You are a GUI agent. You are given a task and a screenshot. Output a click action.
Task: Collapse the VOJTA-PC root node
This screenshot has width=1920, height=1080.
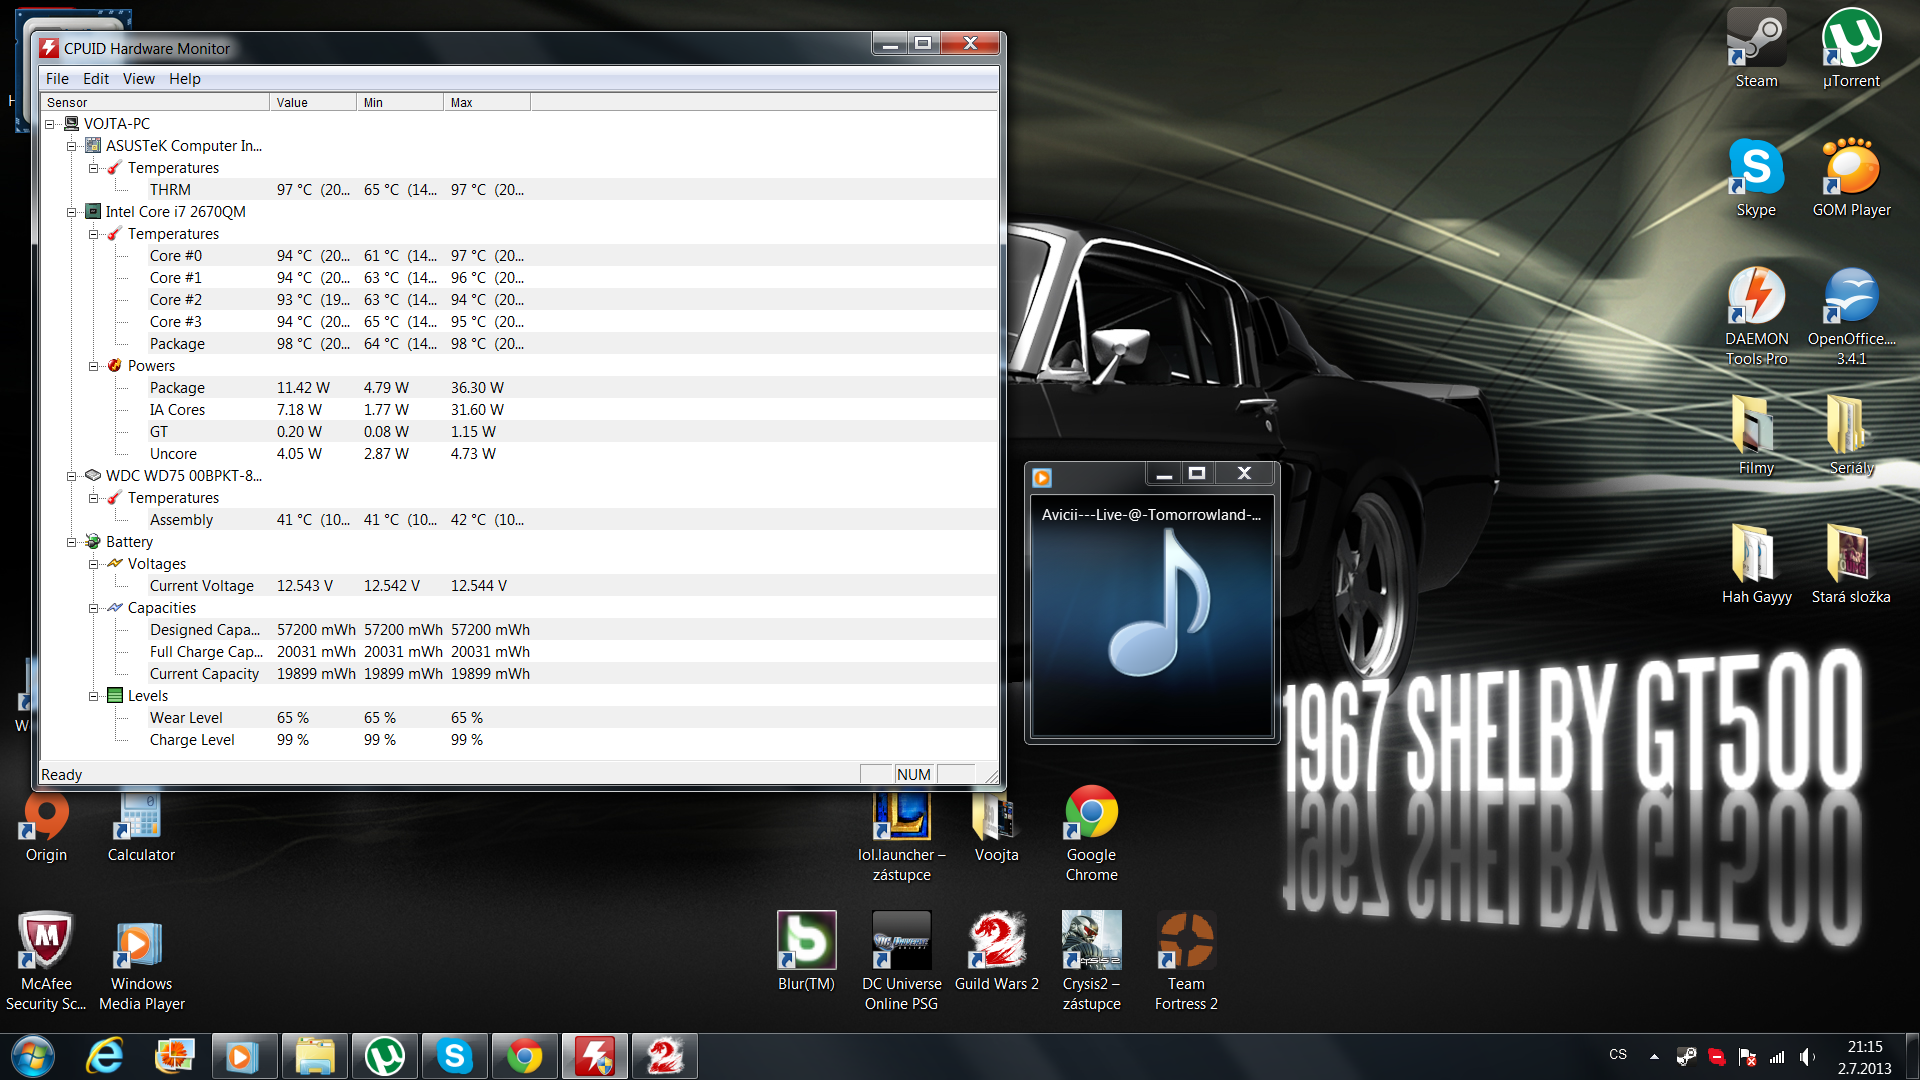pyautogui.click(x=49, y=124)
